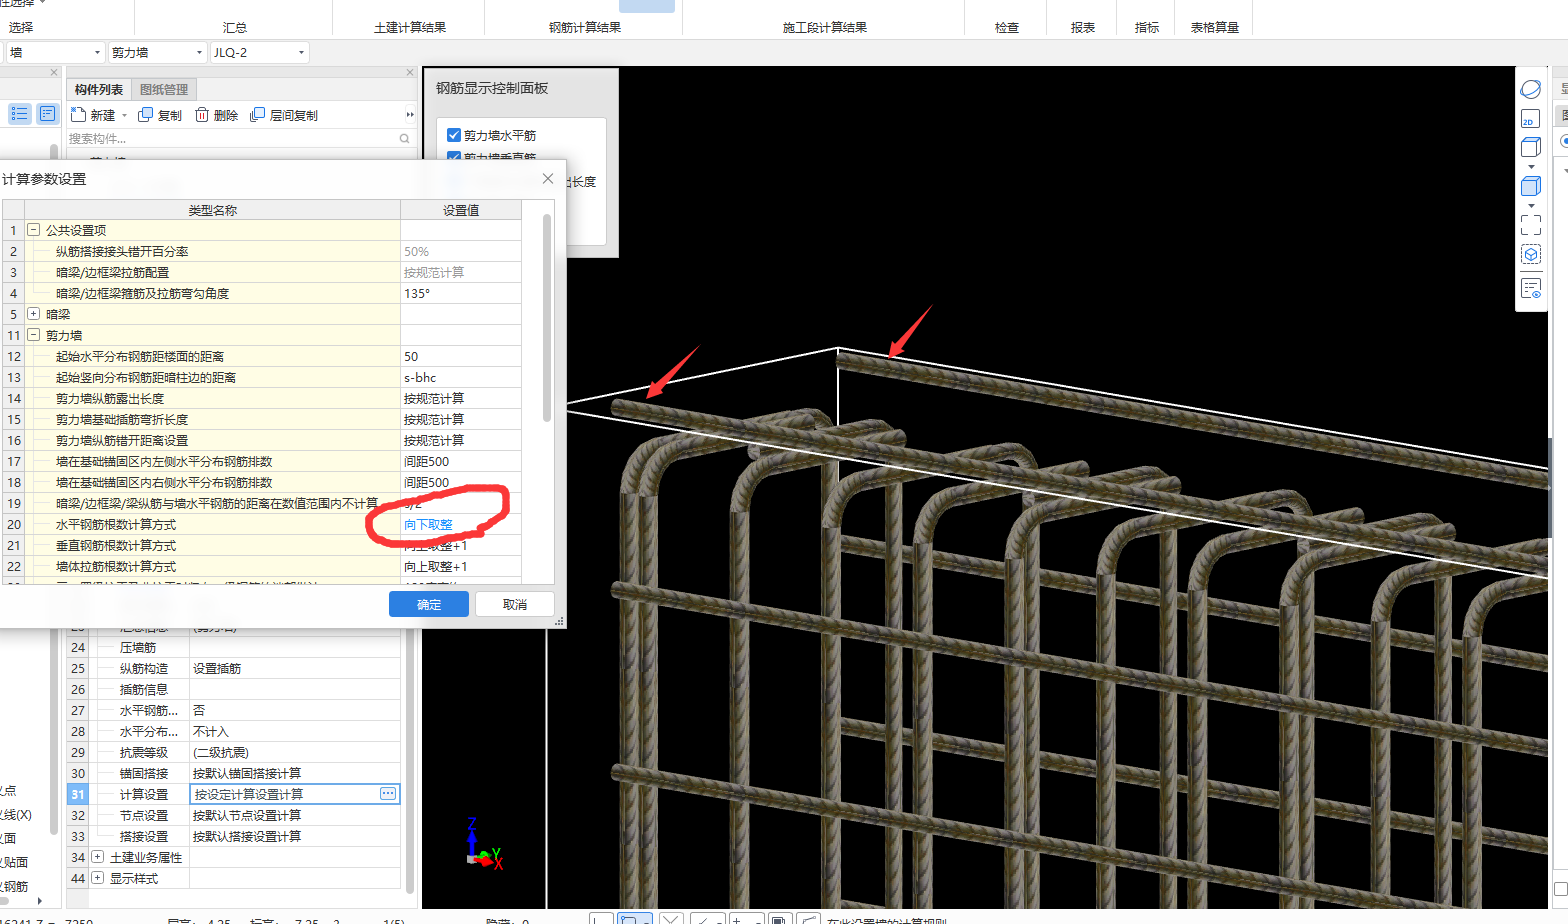
Task: Click the bulleted list view icon
Action: tap(19, 114)
